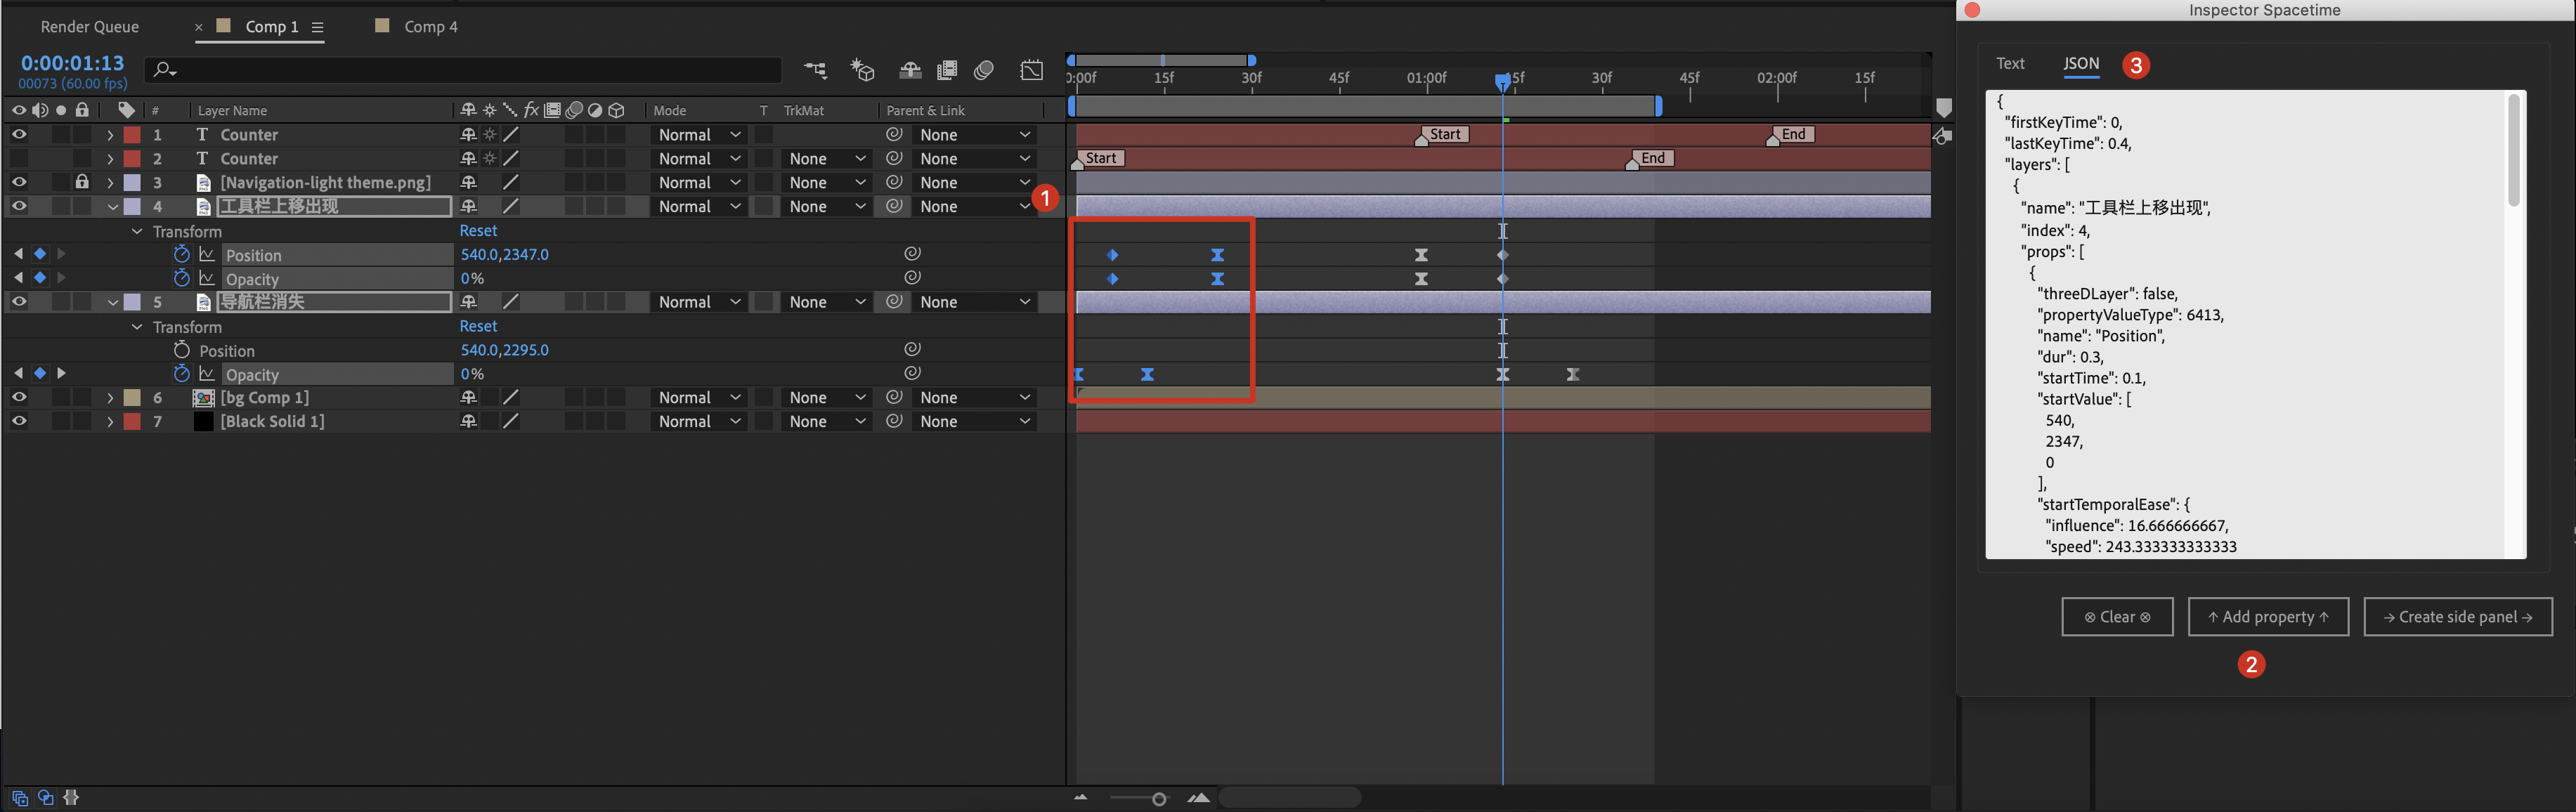This screenshot has width=2576, height=812.
Task: Open TrkMat dropdown for Counter layer 2
Action: coord(826,158)
